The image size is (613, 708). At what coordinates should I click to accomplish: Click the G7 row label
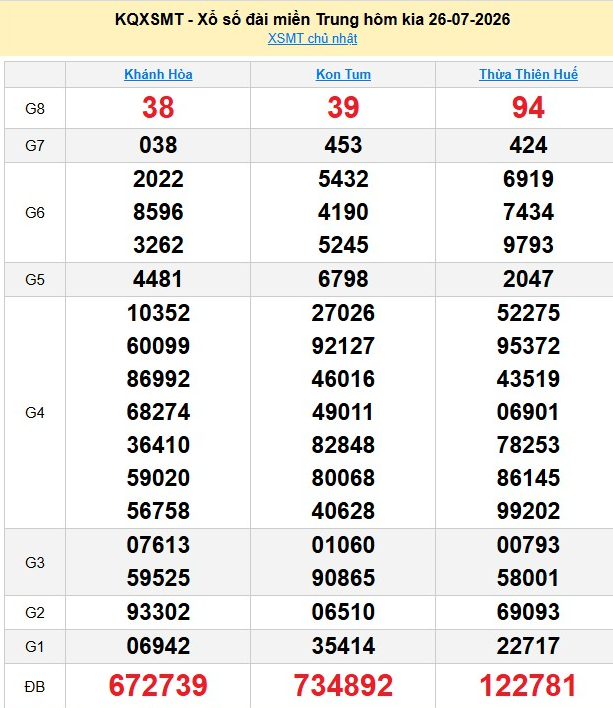coord(35,145)
